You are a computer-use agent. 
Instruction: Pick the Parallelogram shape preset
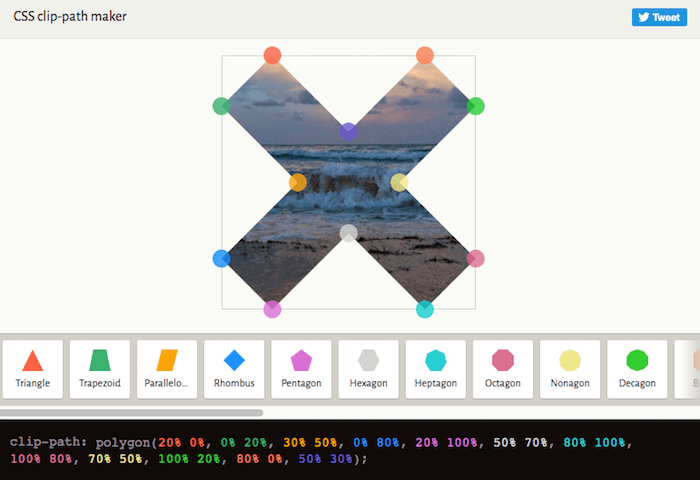pos(167,369)
